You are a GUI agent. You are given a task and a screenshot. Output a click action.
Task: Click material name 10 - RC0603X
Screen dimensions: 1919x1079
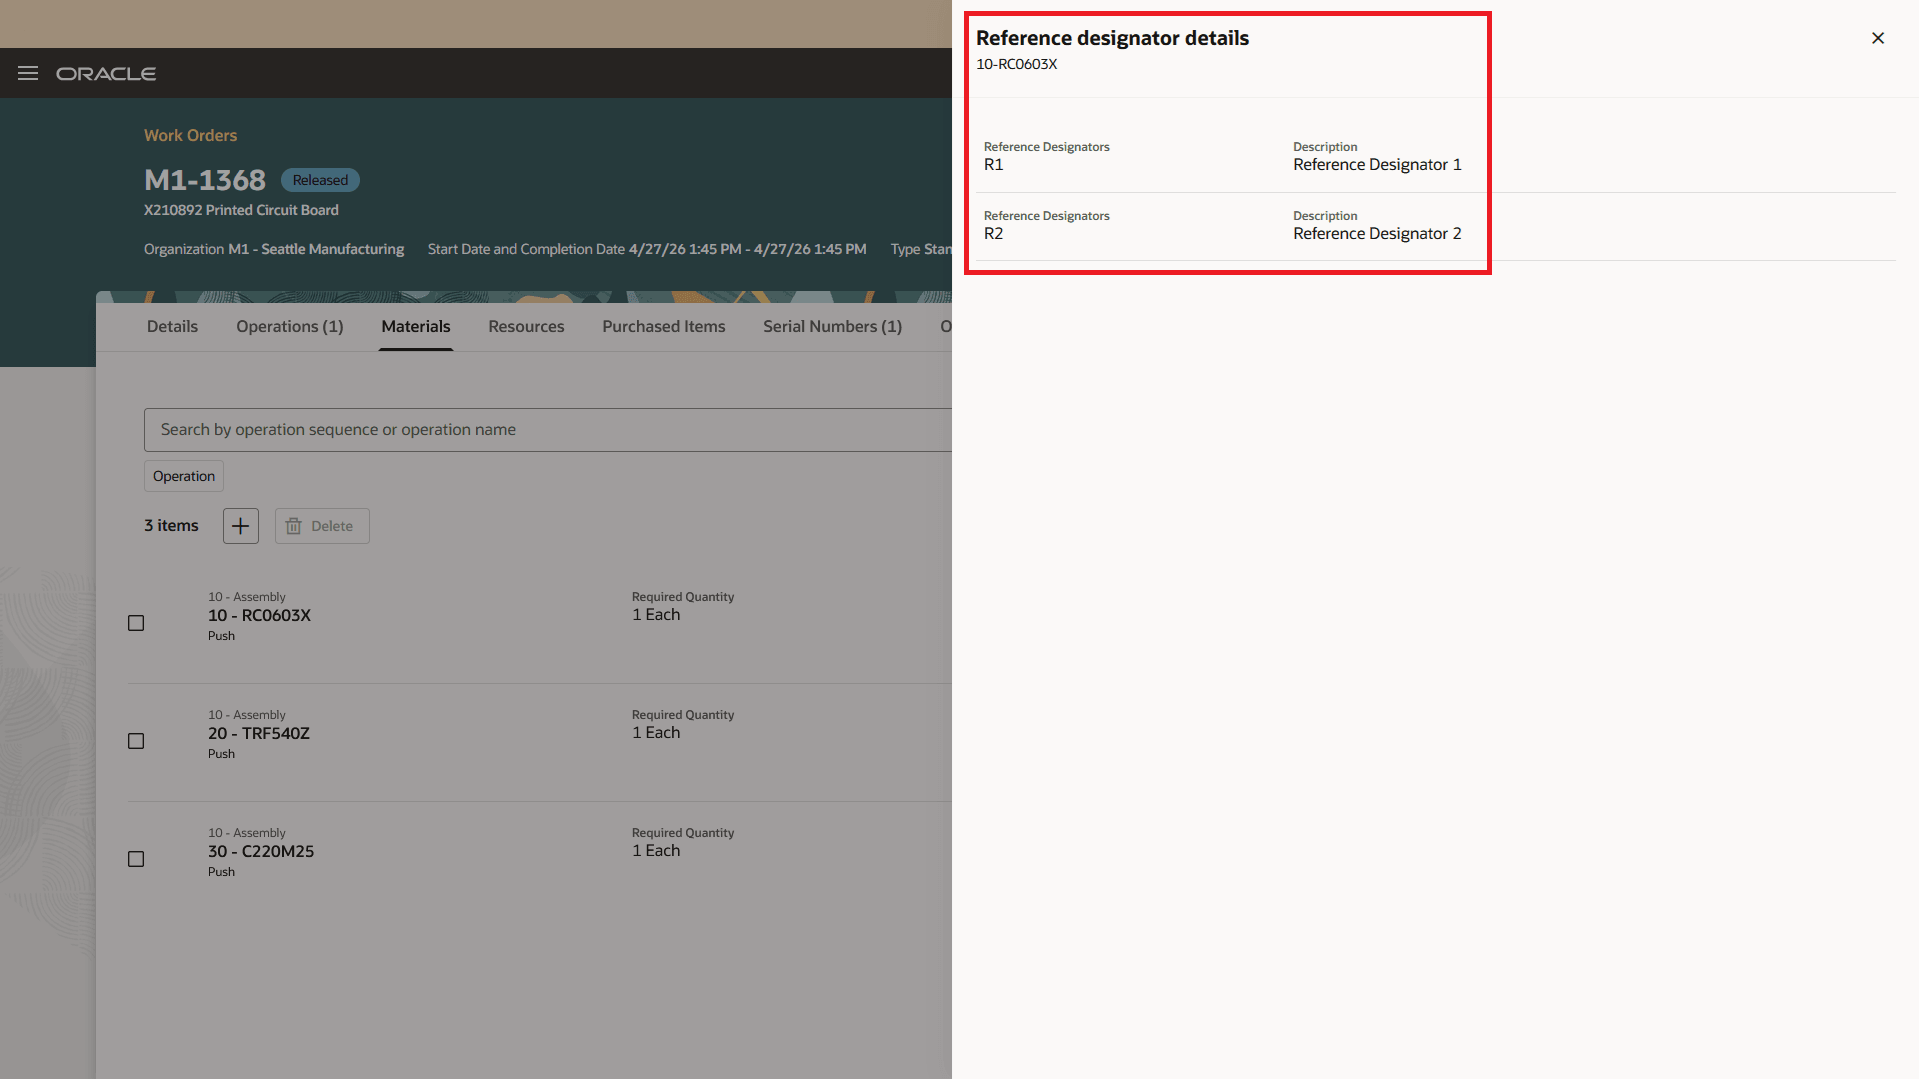coord(259,615)
